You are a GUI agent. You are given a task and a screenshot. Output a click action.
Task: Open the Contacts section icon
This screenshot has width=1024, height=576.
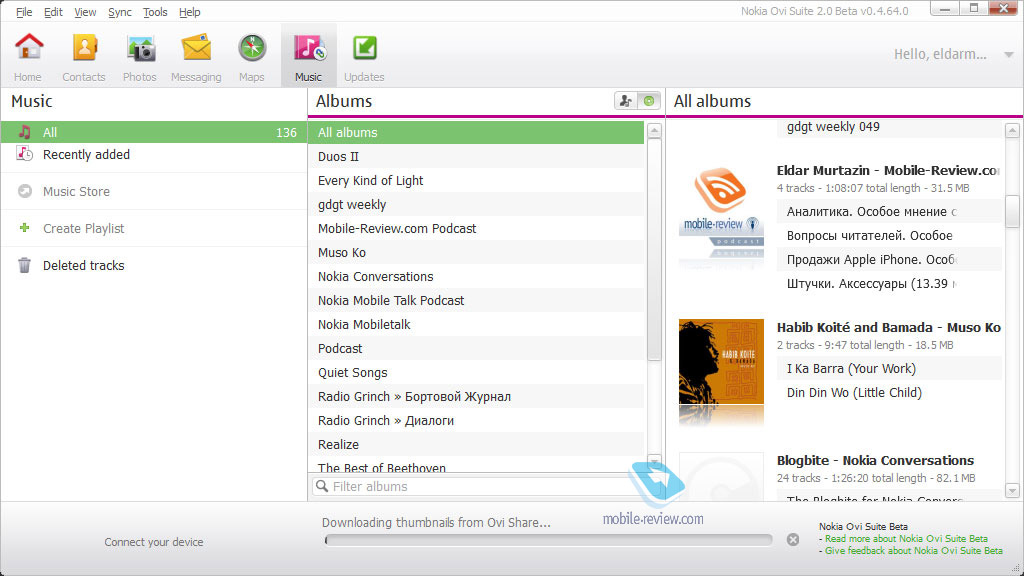click(84, 48)
